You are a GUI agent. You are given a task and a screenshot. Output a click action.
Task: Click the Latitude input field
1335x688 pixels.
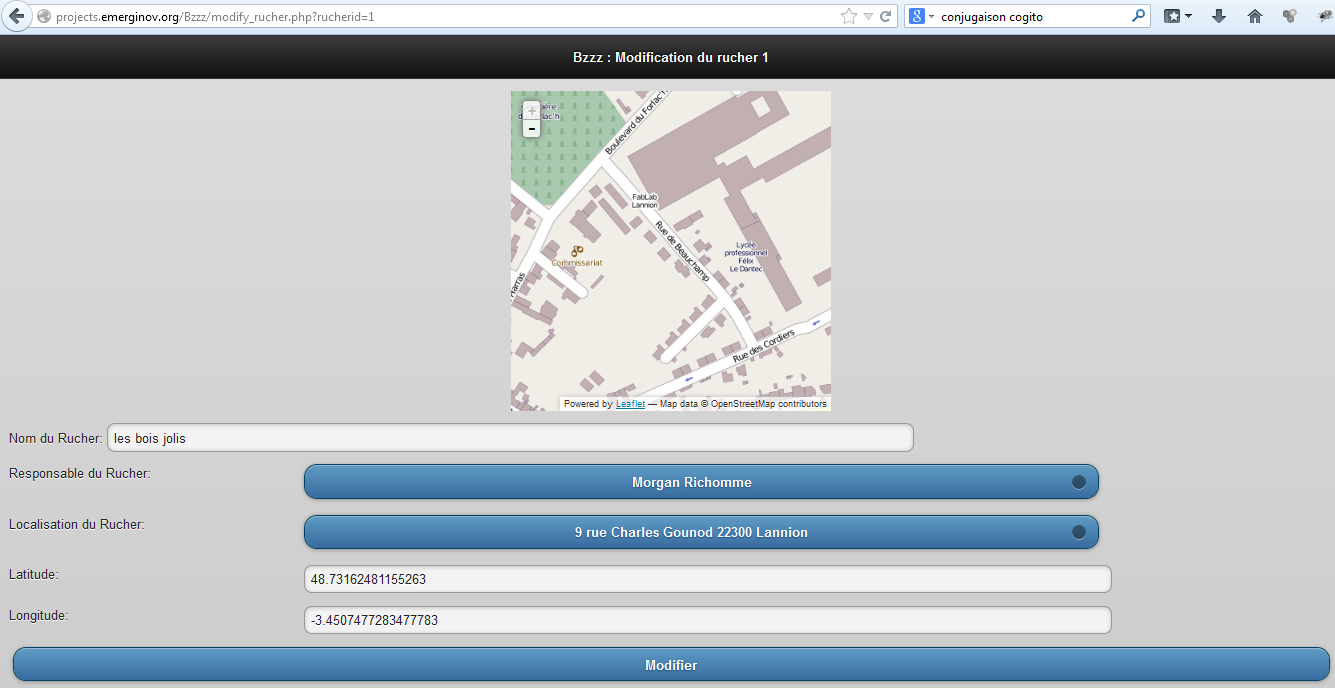coord(707,579)
